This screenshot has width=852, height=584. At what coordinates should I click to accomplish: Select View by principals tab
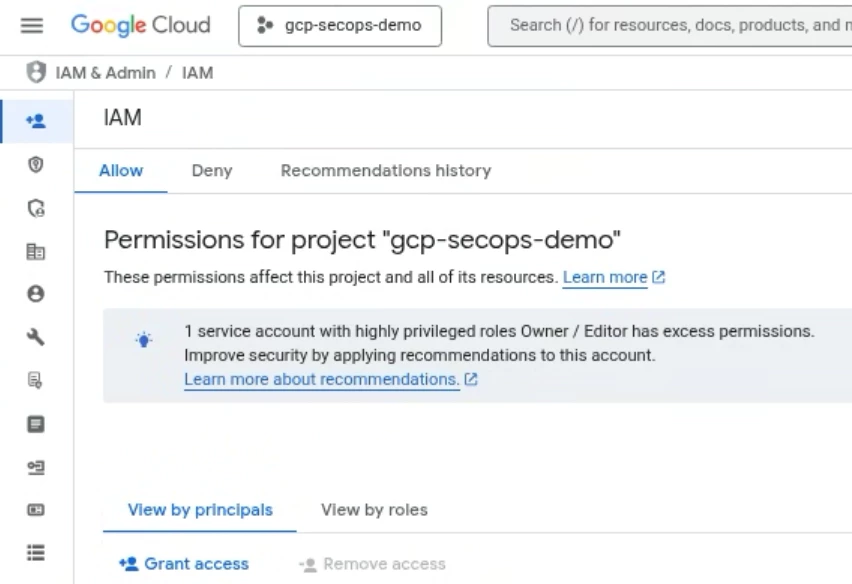pyautogui.click(x=200, y=510)
